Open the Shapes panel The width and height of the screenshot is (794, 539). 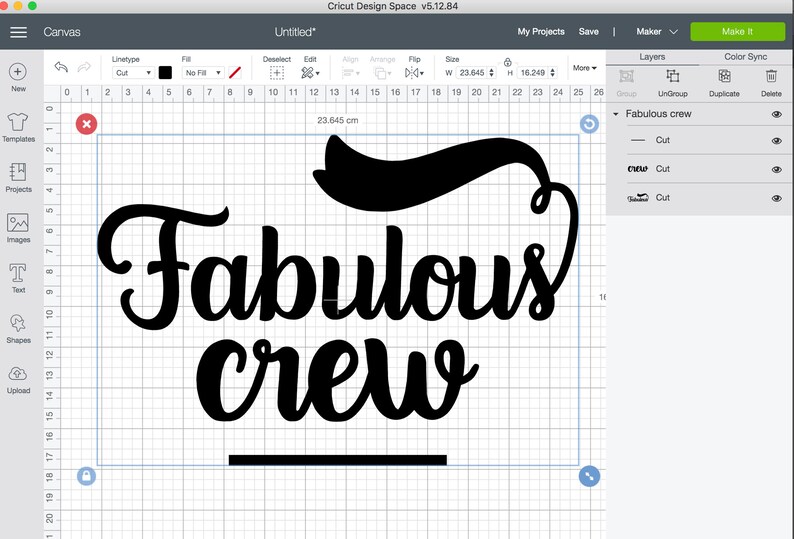pyautogui.click(x=18, y=329)
